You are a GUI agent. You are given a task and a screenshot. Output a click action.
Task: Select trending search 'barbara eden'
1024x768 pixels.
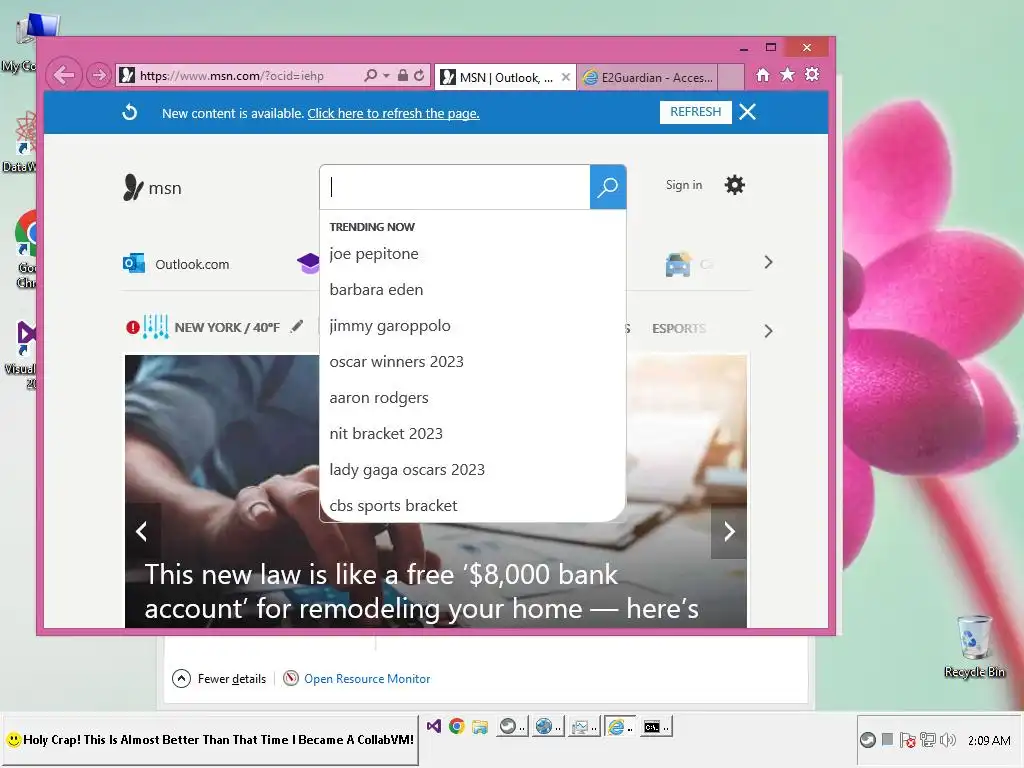(376, 289)
